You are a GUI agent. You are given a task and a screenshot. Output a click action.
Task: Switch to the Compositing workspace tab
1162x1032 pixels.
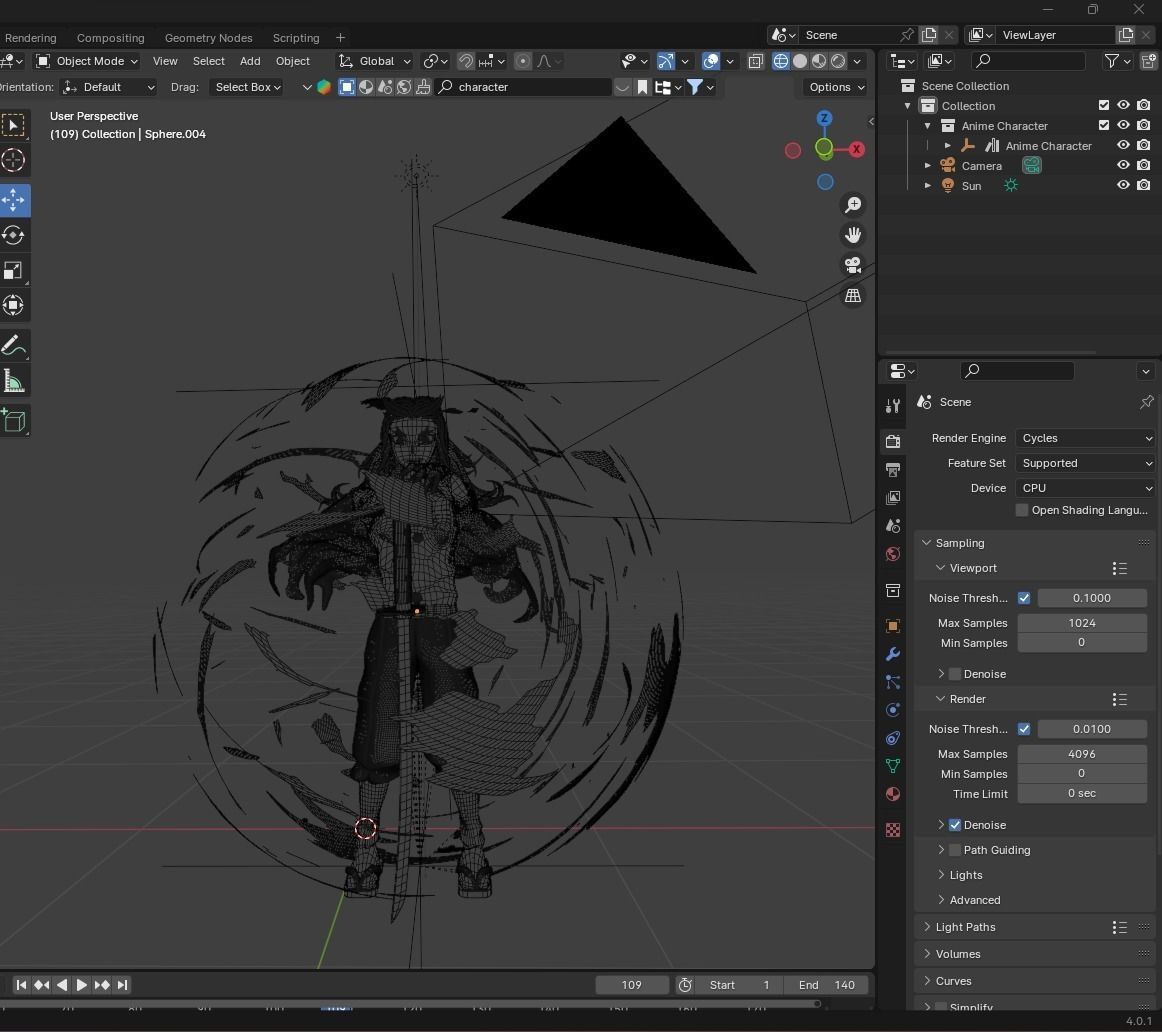pyautogui.click(x=110, y=38)
